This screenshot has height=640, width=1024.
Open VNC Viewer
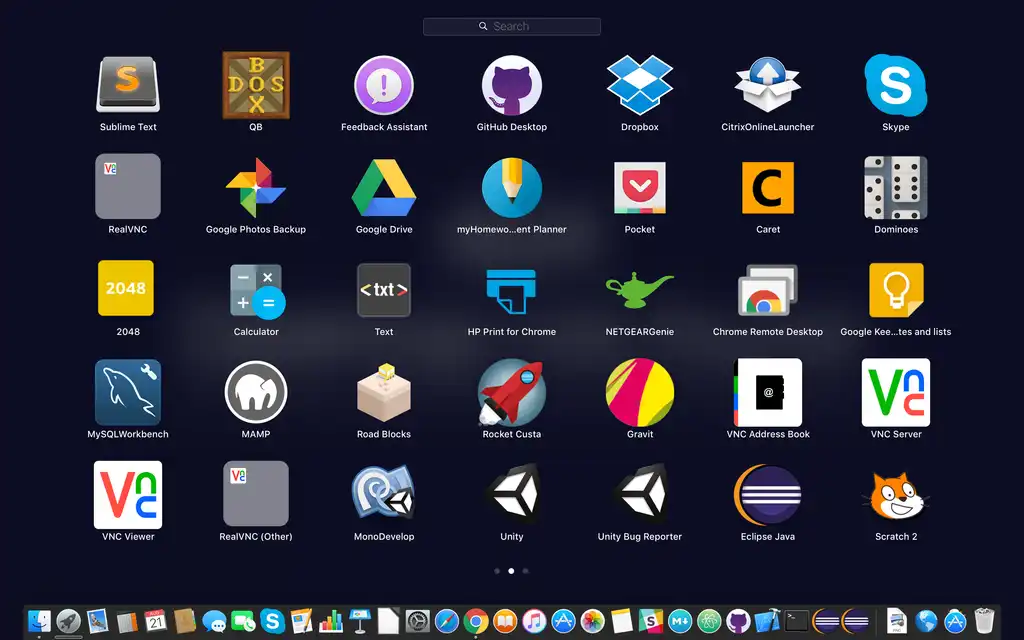(x=127, y=497)
